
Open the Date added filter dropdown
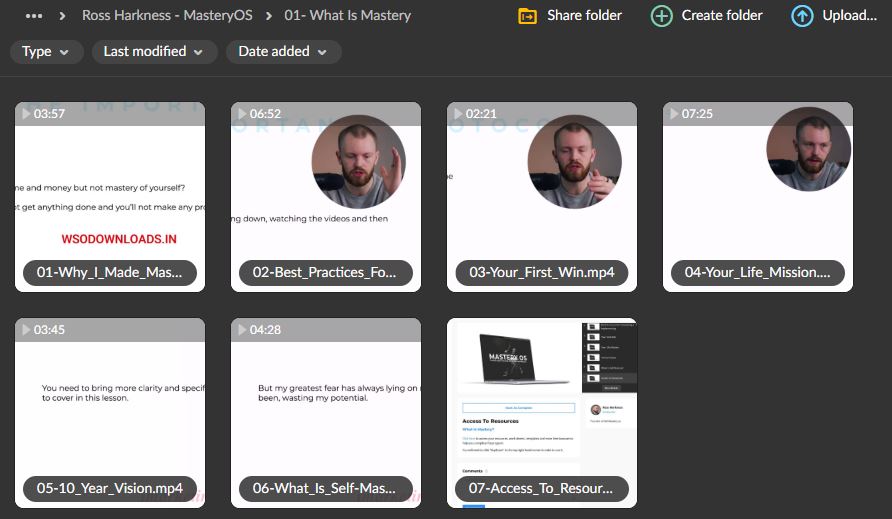point(283,52)
